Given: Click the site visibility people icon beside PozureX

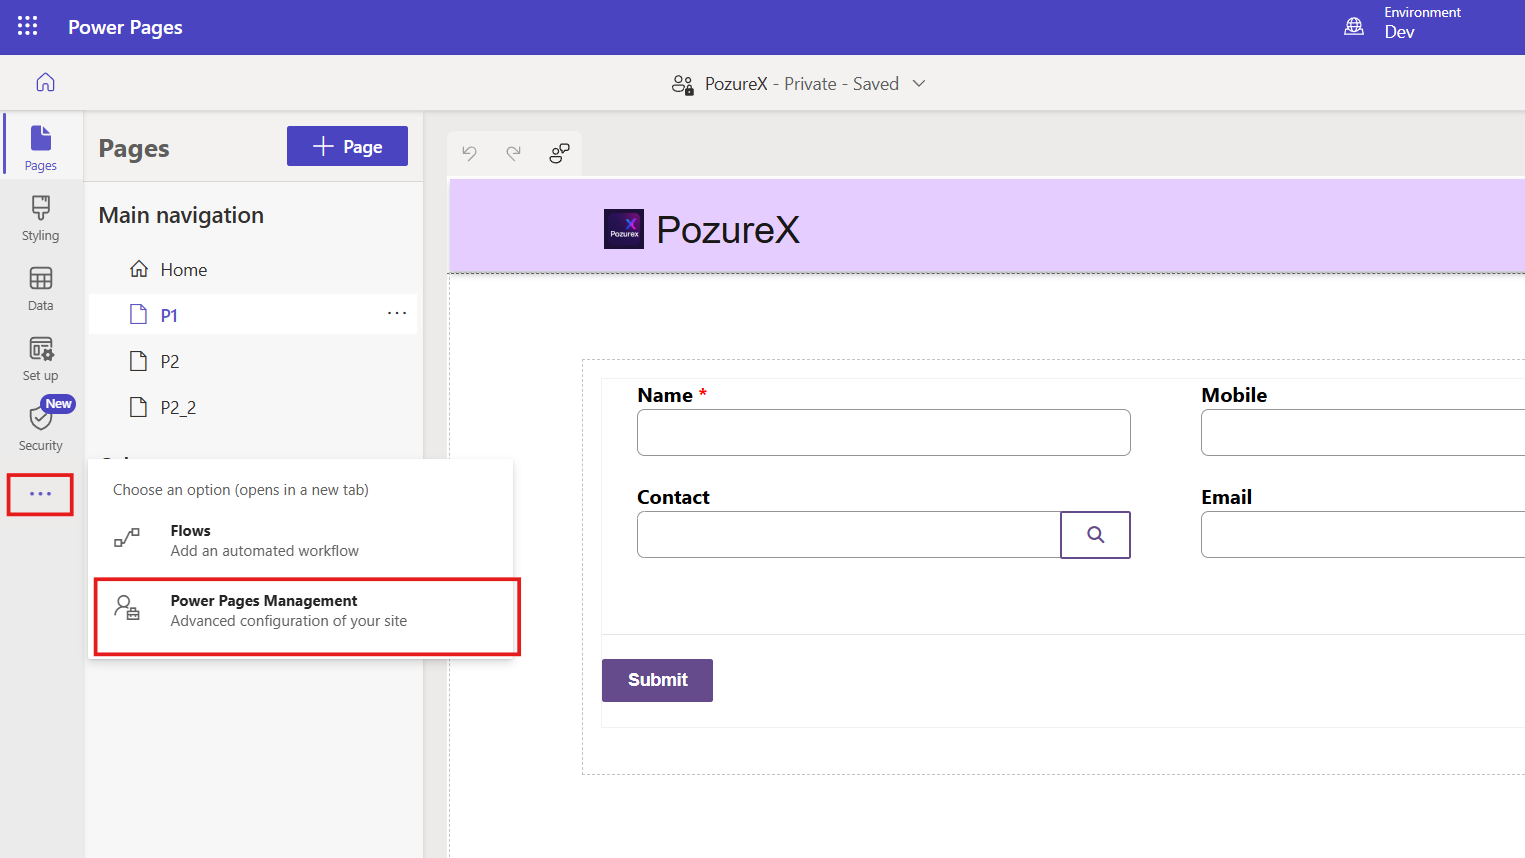Looking at the screenshot, I should coord(683,84).
